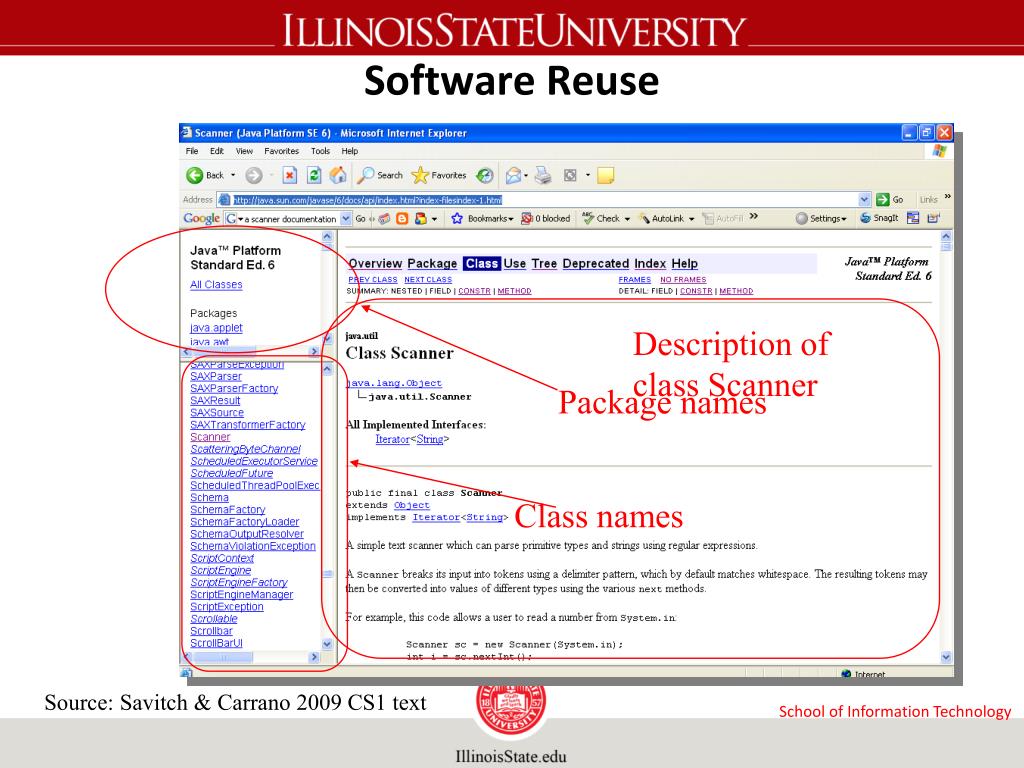Click the page icon in address bar

coord(224,200)
